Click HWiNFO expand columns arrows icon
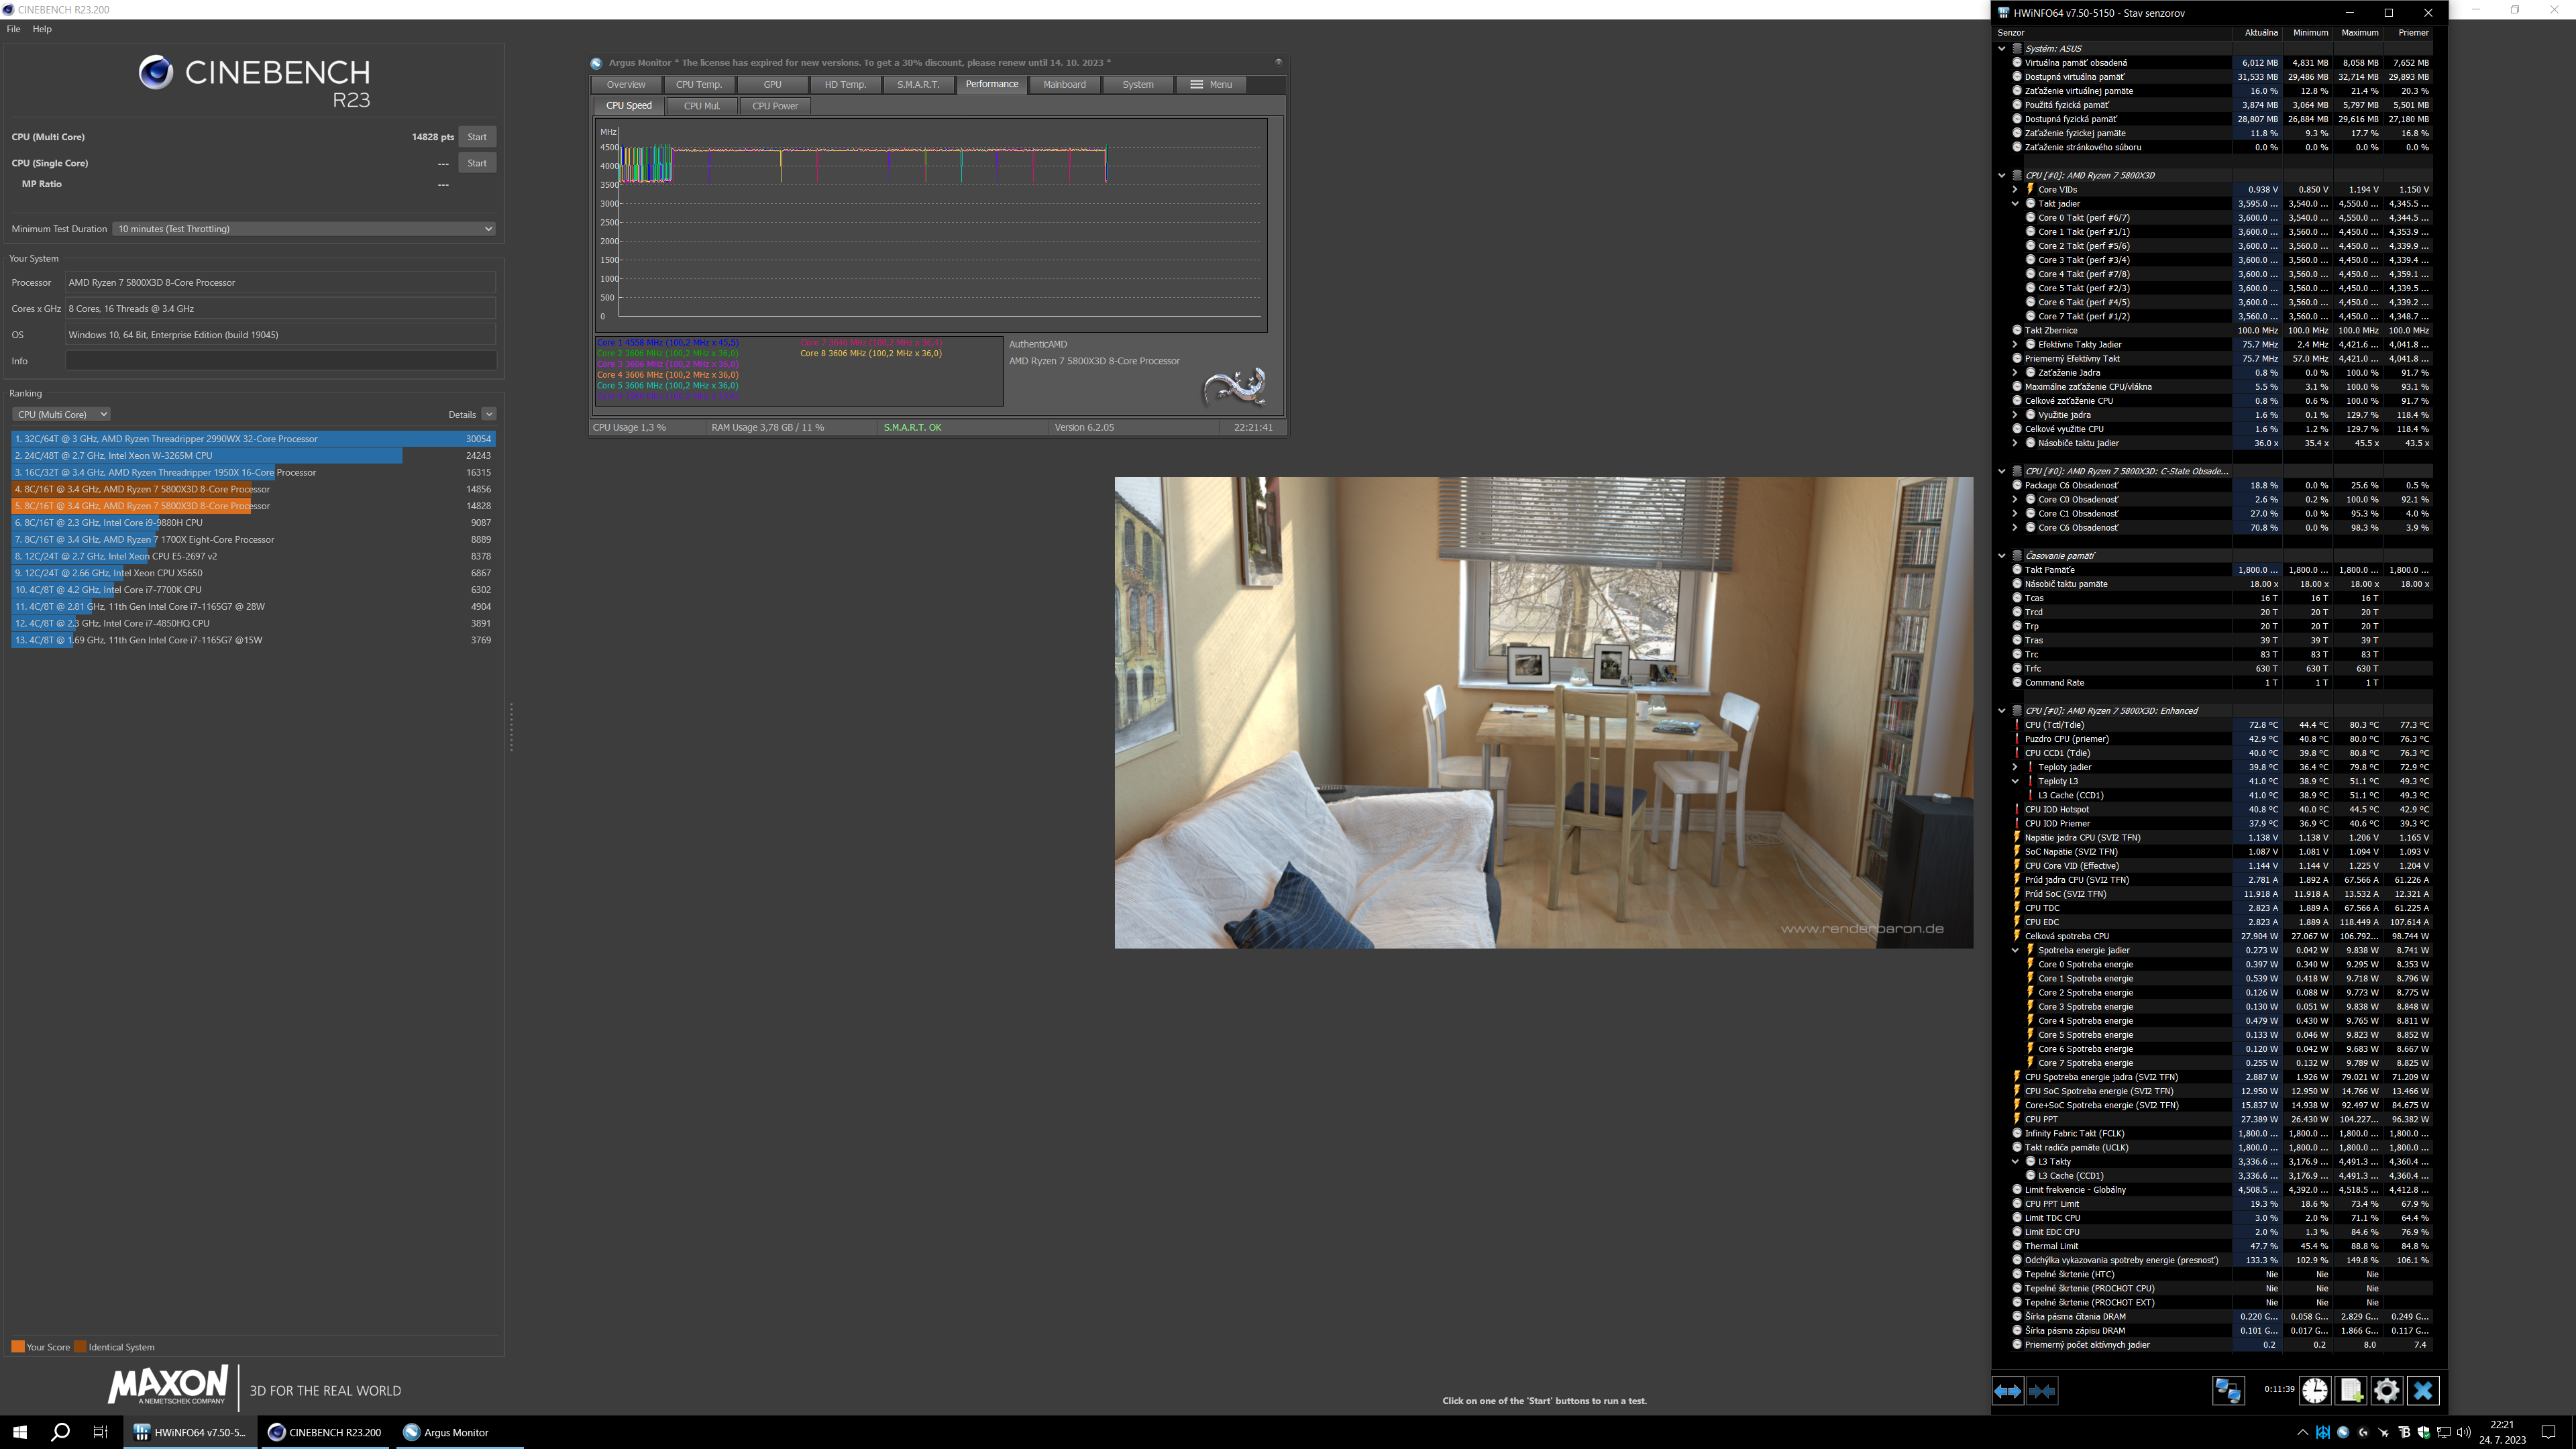This screenshot has height=1449, width=2576. pyautogui.click(x=2007, y=1391)
